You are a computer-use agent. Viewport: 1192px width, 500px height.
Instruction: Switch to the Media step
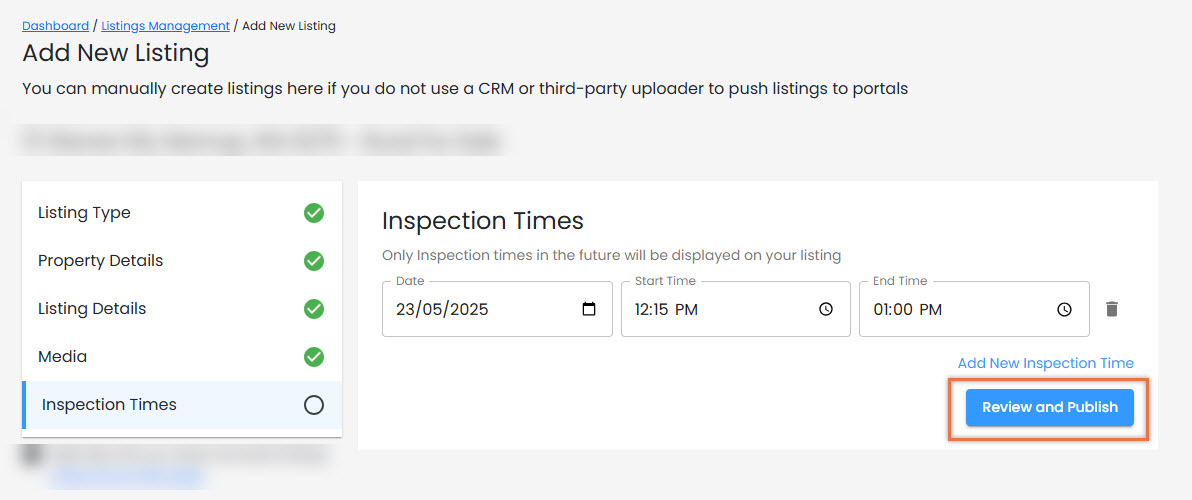coord(182,356)
